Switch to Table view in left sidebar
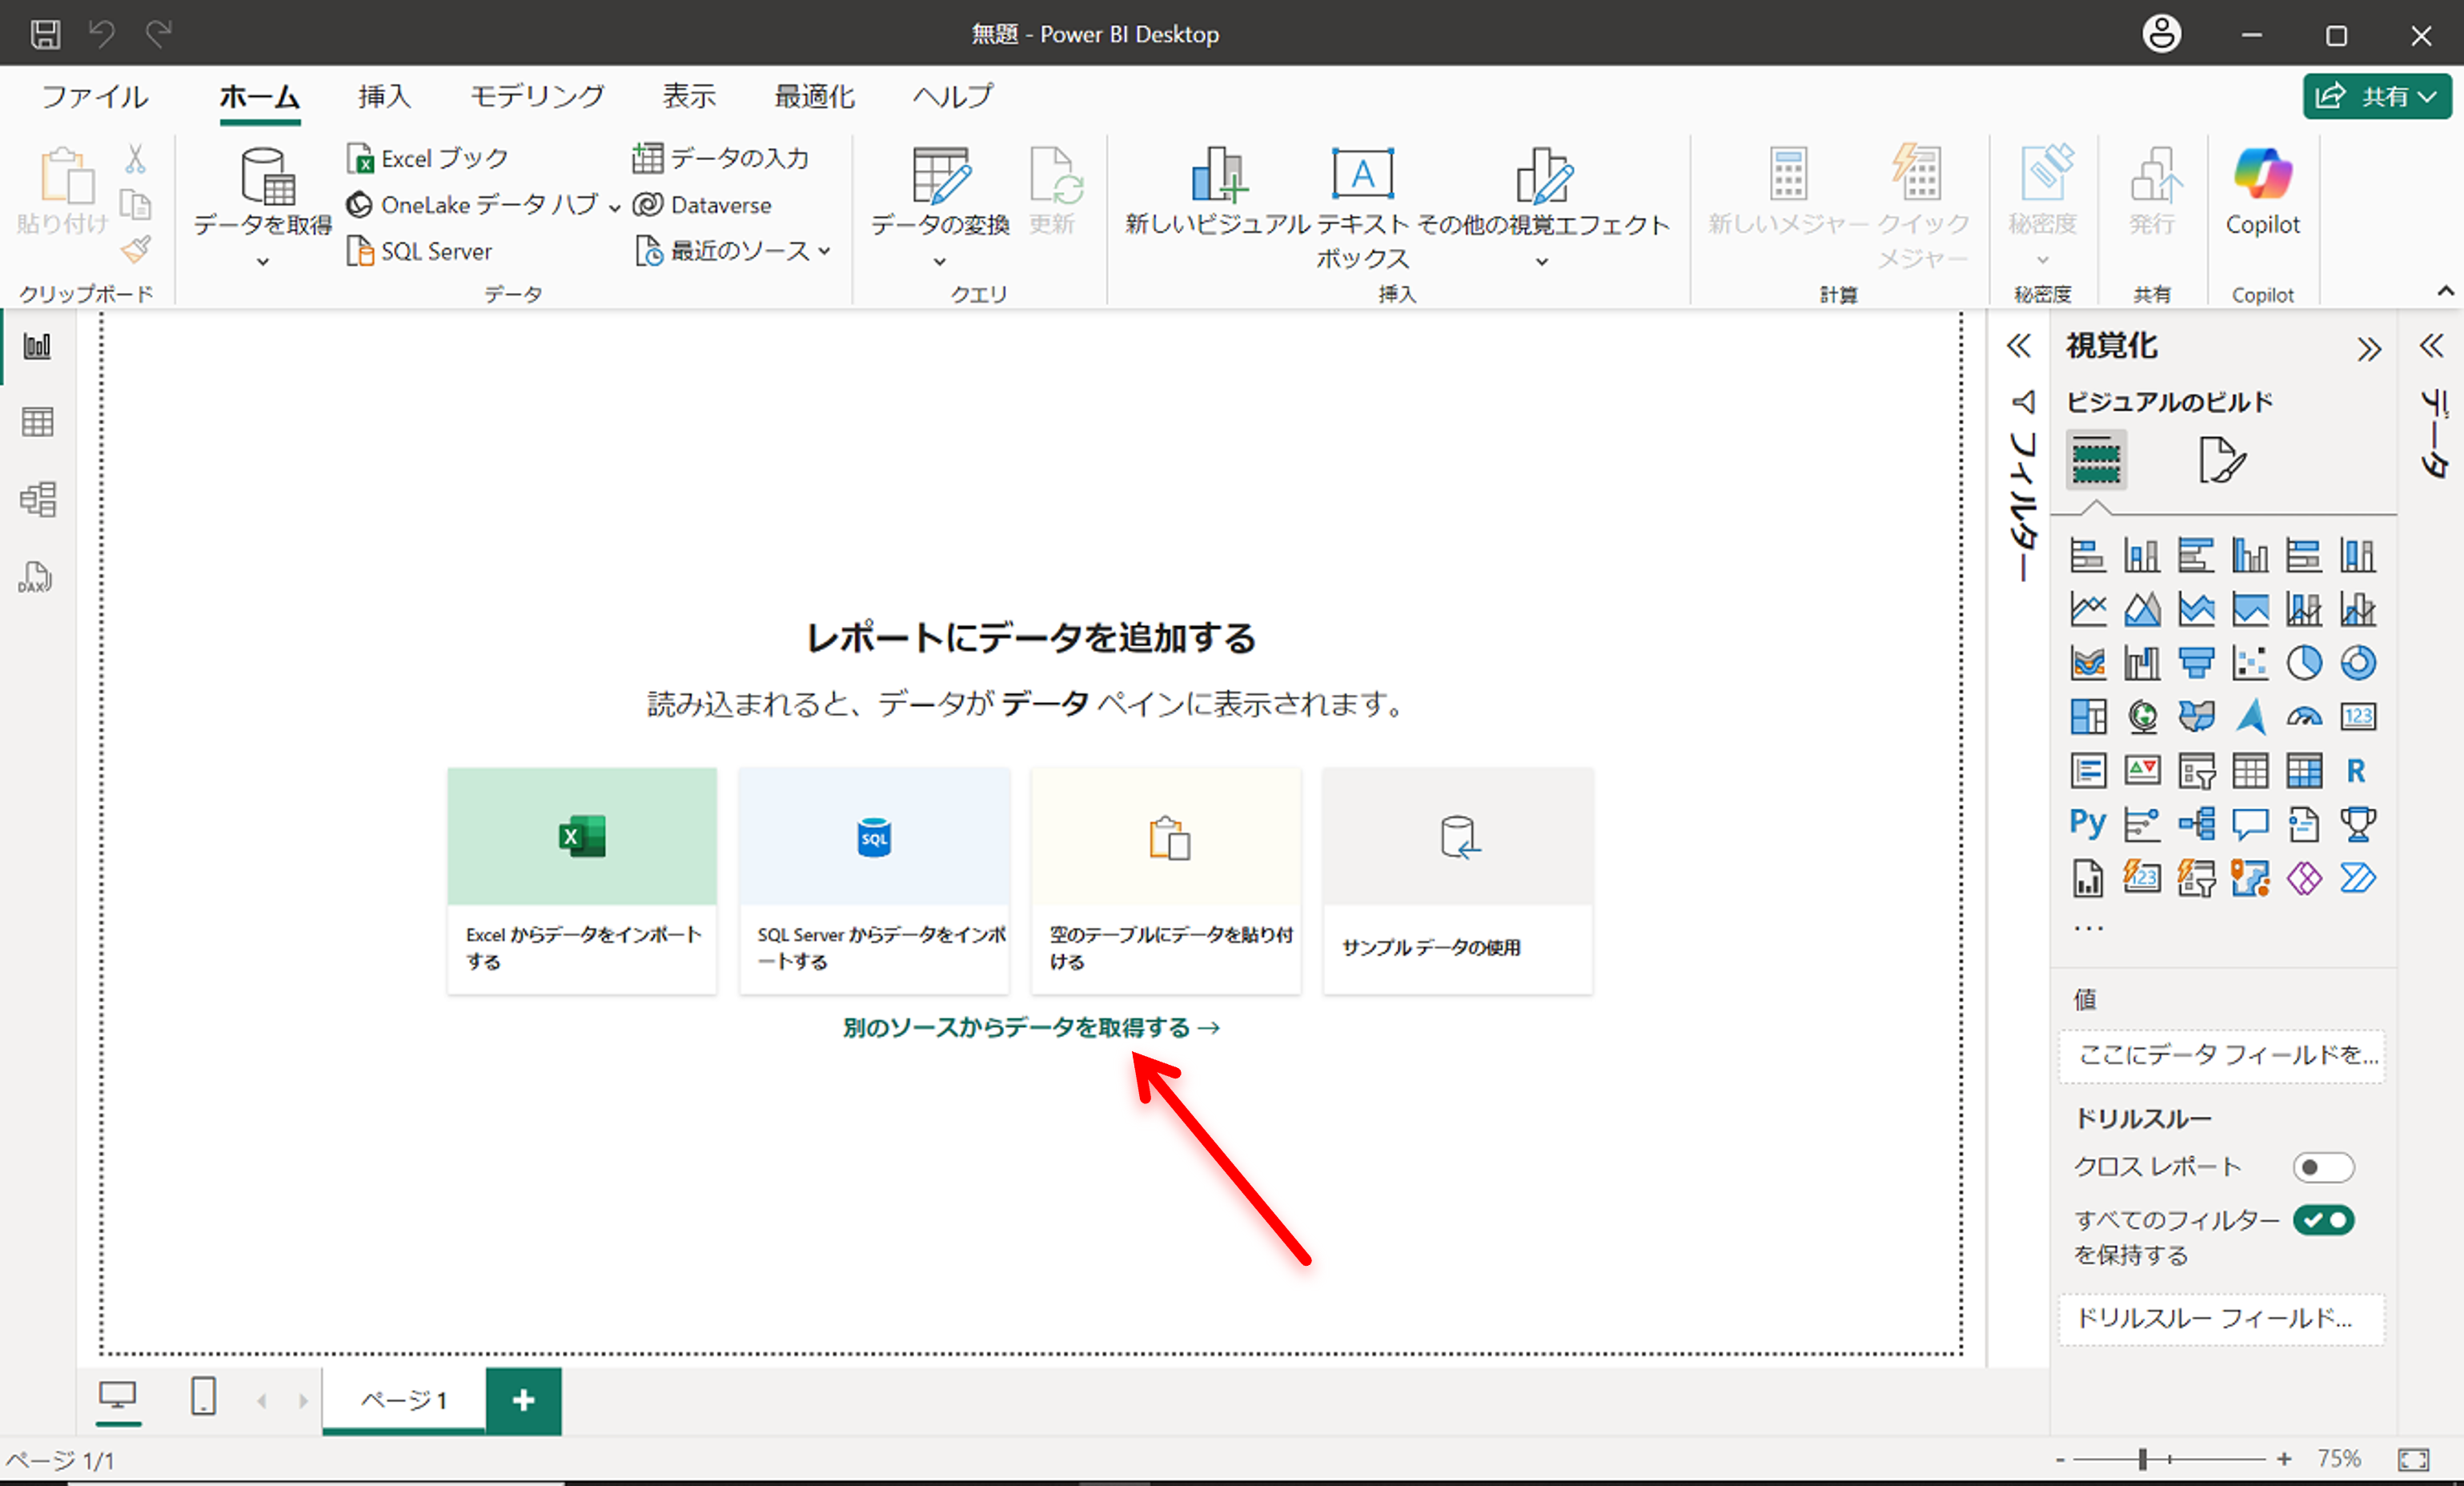Viewport: 2464px width, 1486px height. coord(37,422)
